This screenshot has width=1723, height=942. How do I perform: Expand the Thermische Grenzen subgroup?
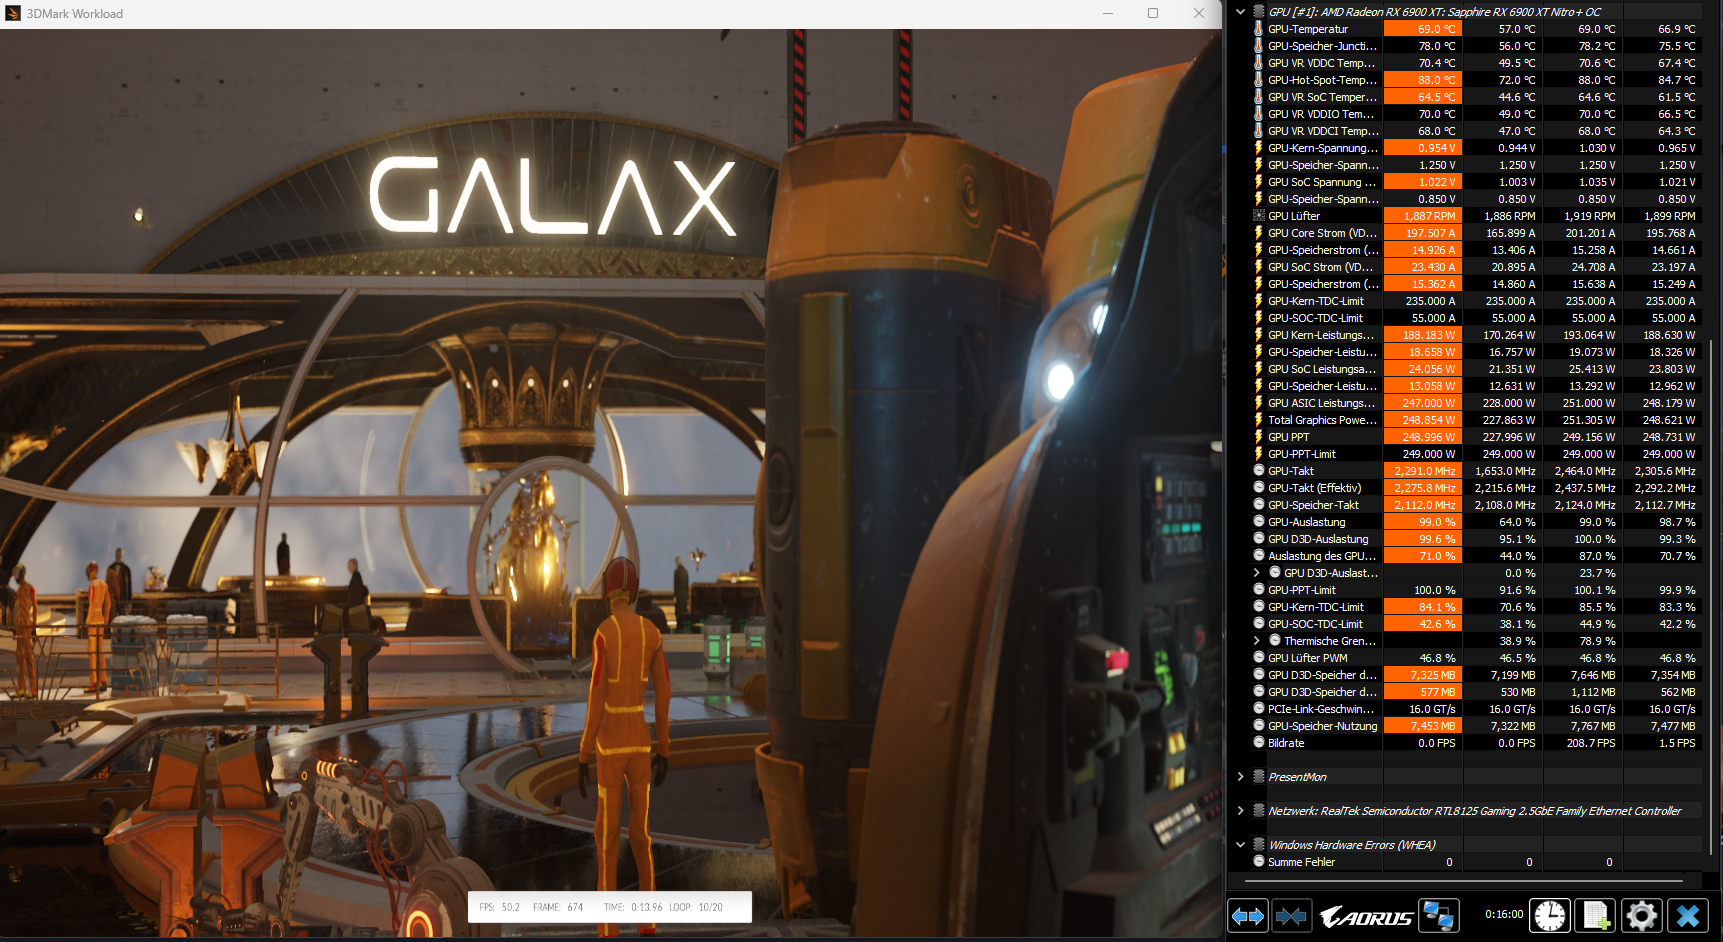pos(1257,640)
